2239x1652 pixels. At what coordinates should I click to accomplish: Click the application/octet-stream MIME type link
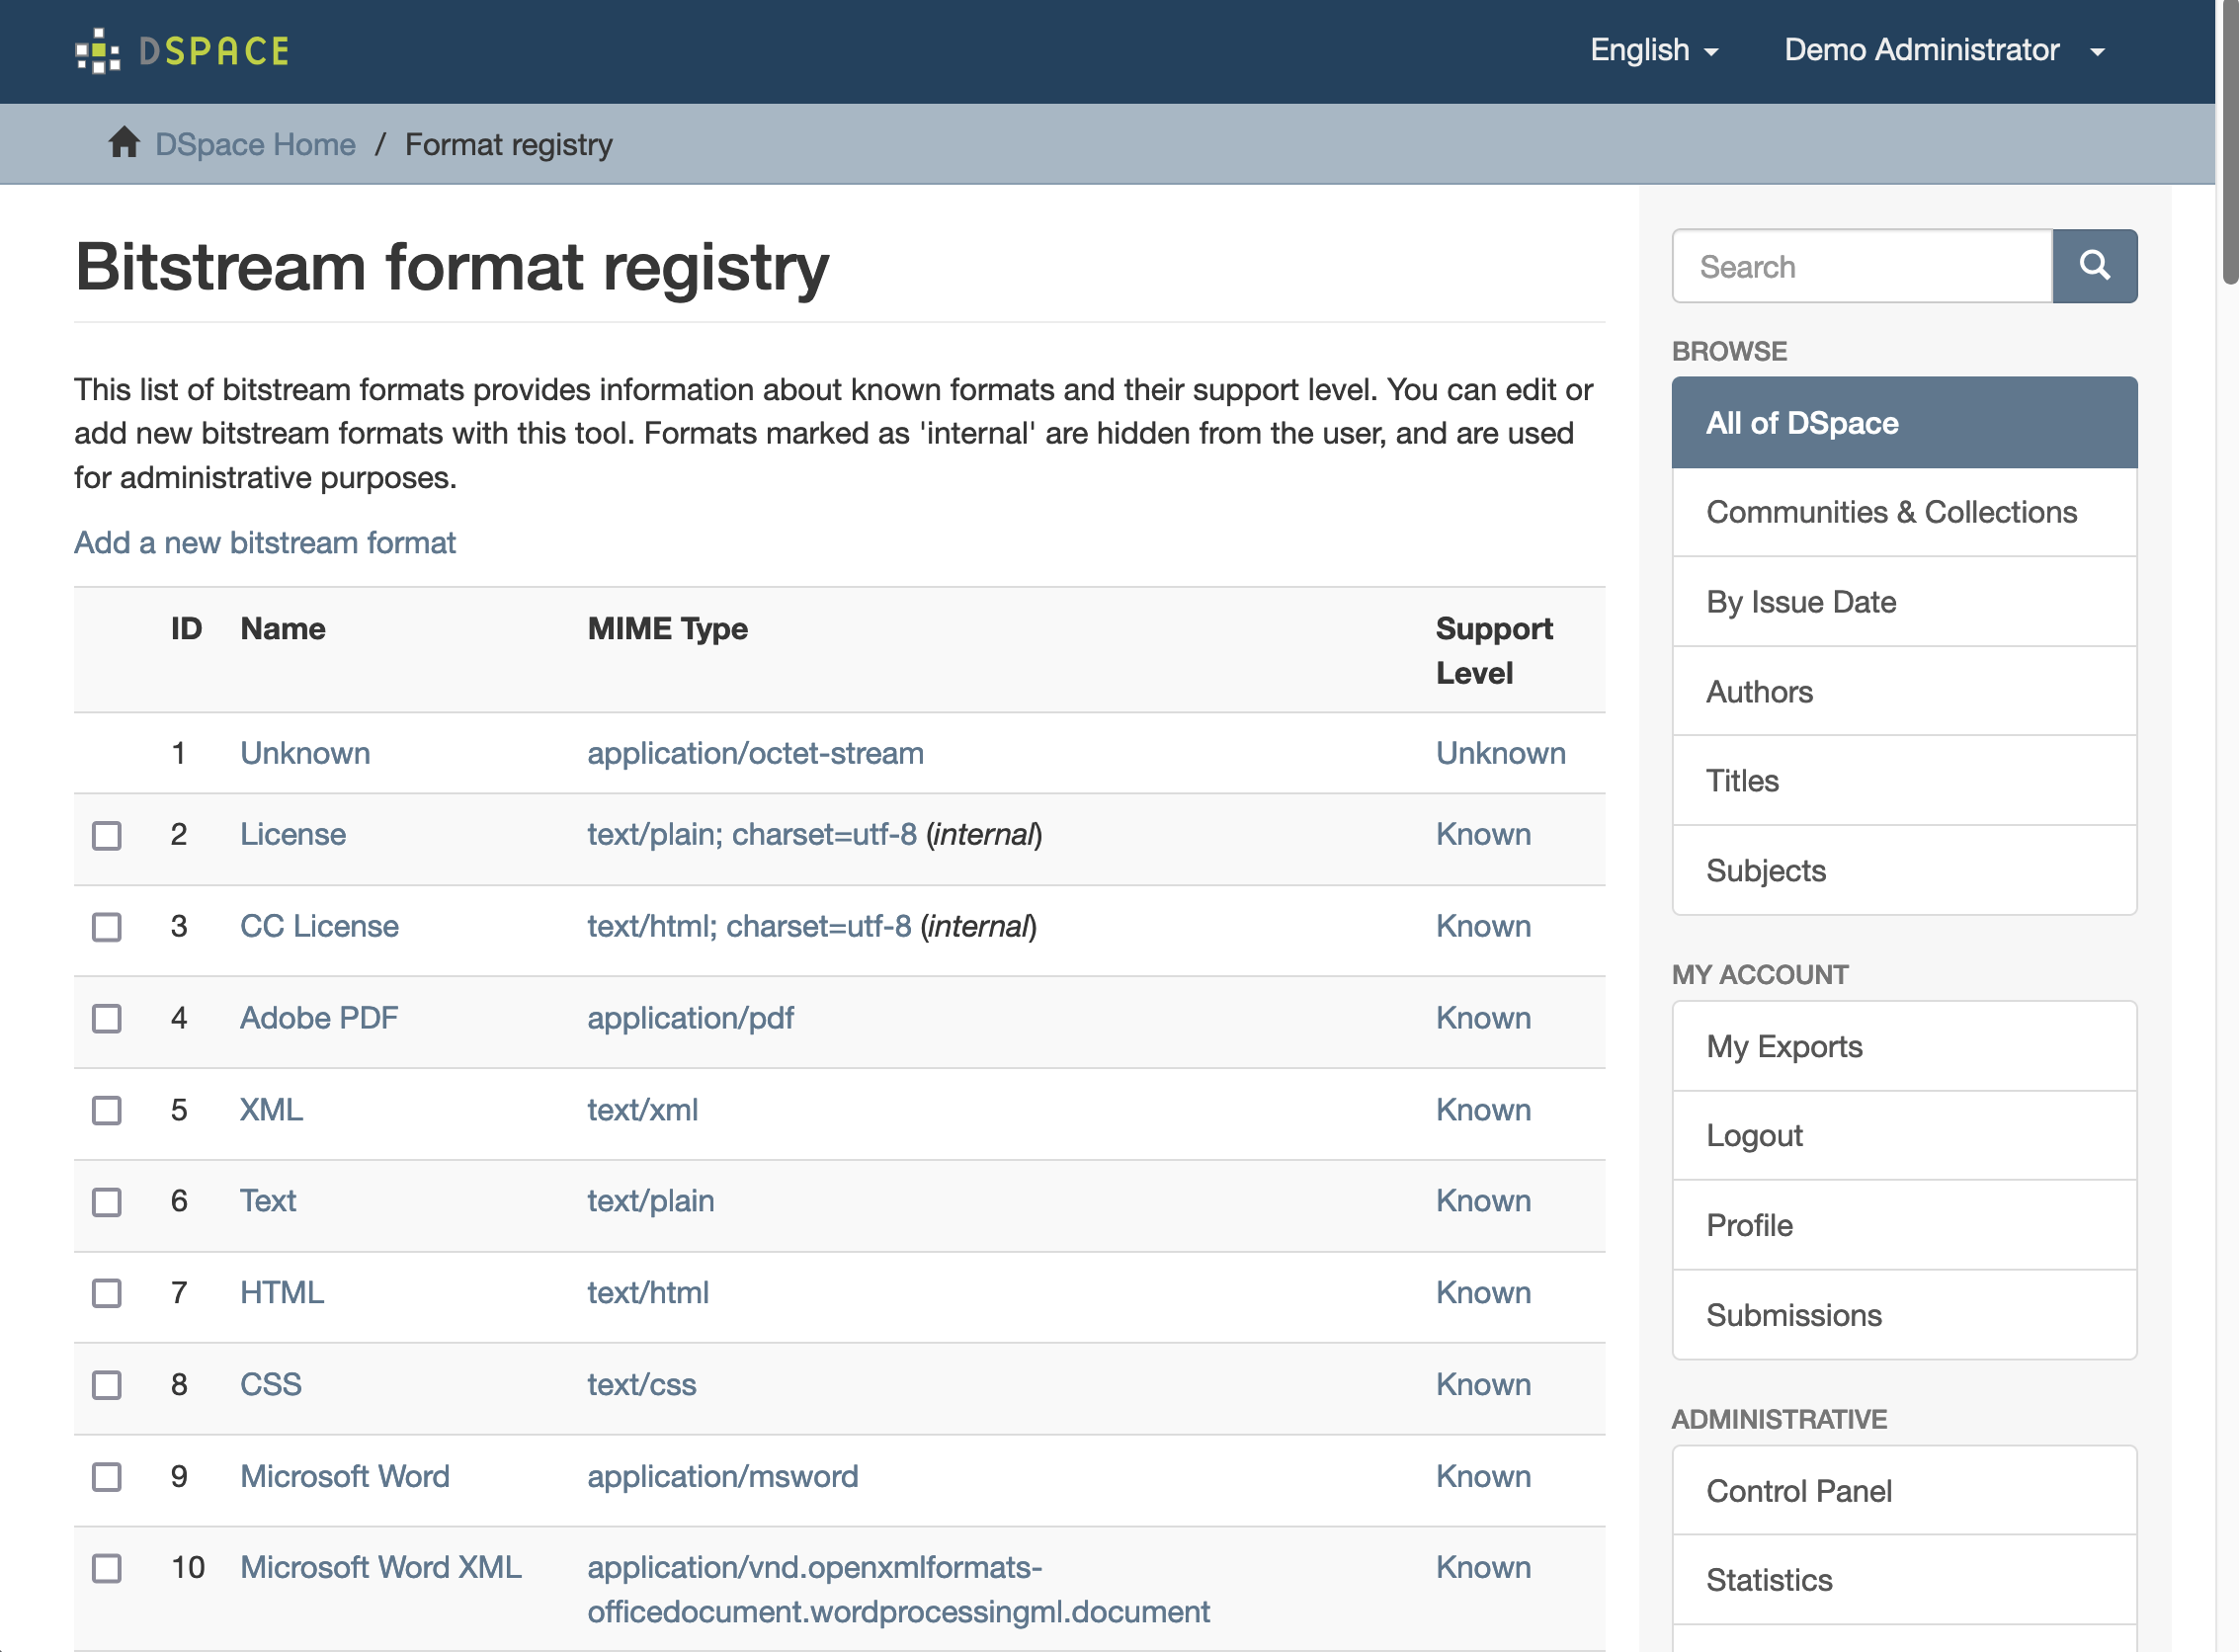755,753
